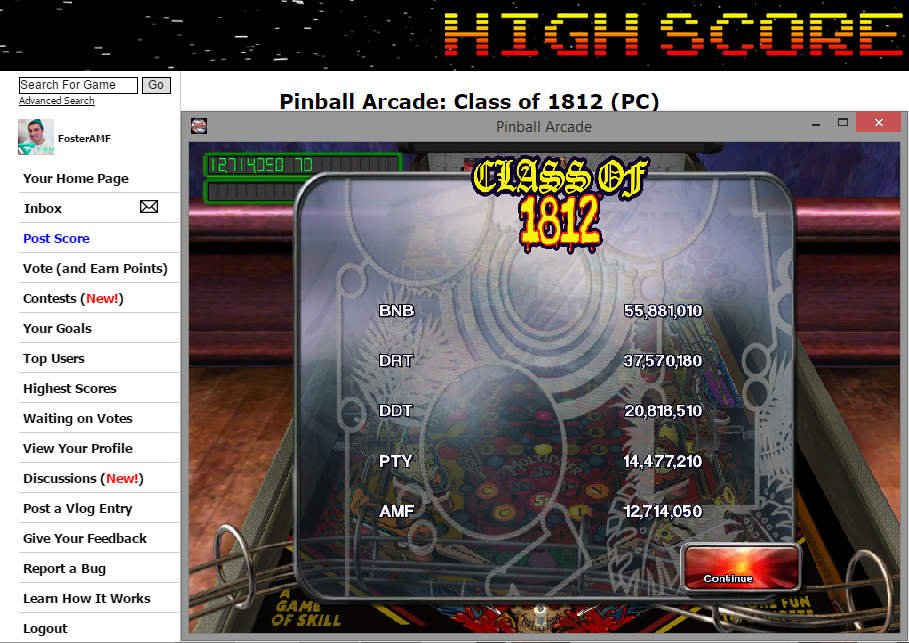The image size is (909, 643).
Task: Click the Pinball Arcade: Class of 1812 (PC) heading
Action: 469,101
